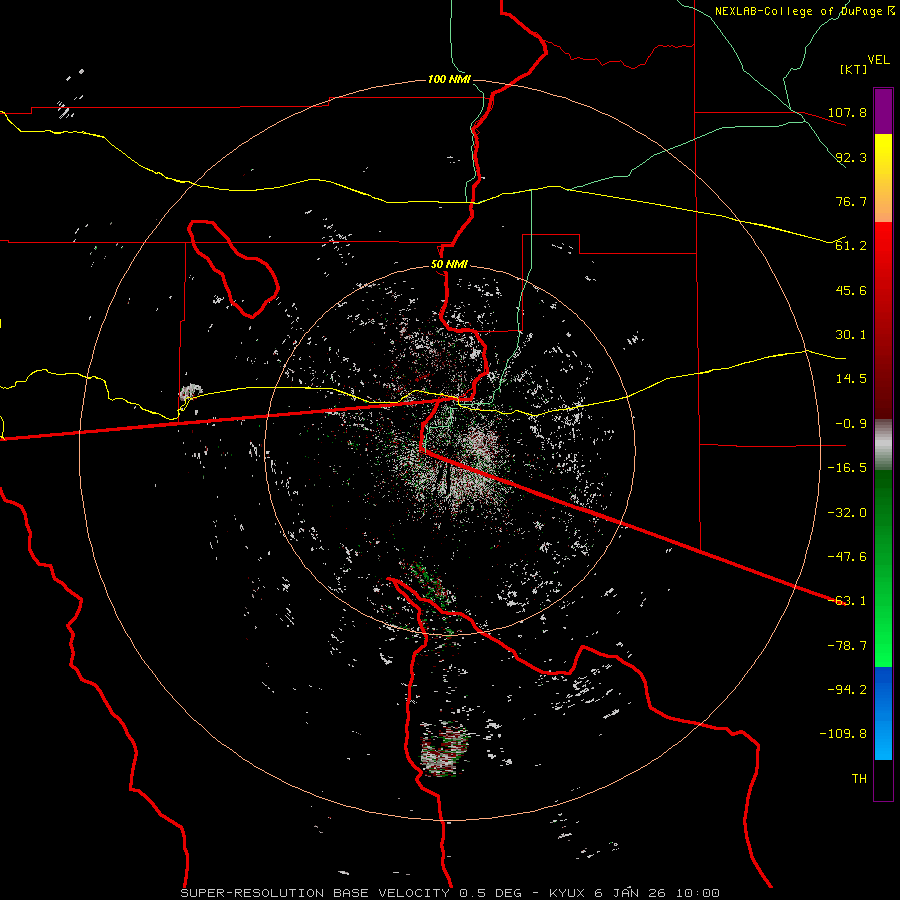Viewport: 900px width, 900px height.
Task: Click the 100 NMI range ring label
Action: coord(449,79)
